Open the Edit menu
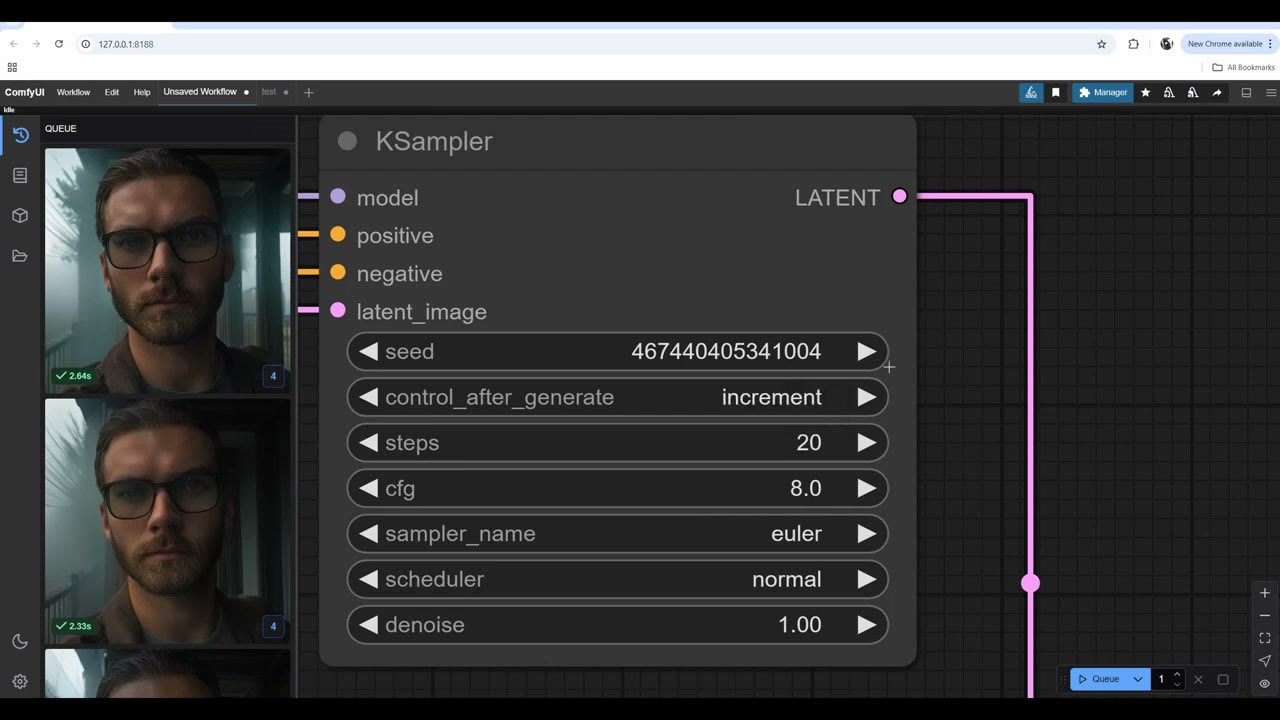Screen dimensions: 1280x720 (112, 92)
